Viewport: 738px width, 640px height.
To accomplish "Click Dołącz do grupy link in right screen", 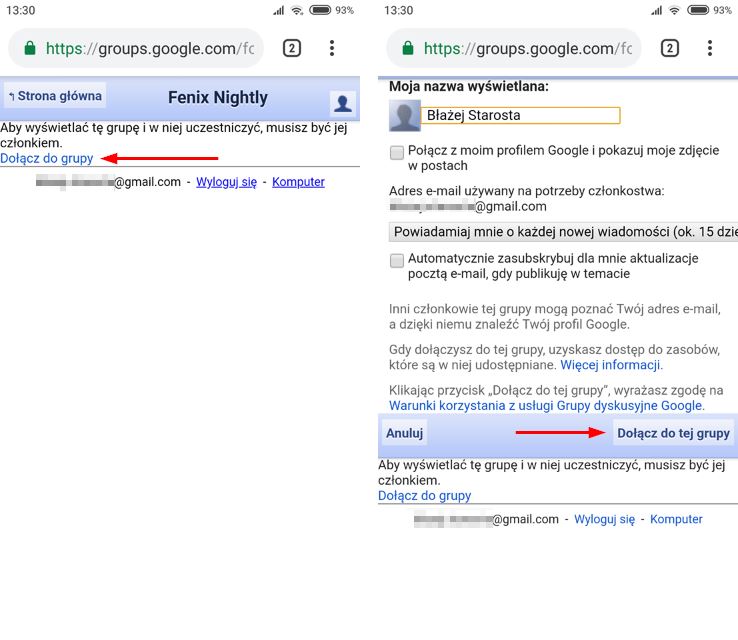I will click(x=425, y=496).
